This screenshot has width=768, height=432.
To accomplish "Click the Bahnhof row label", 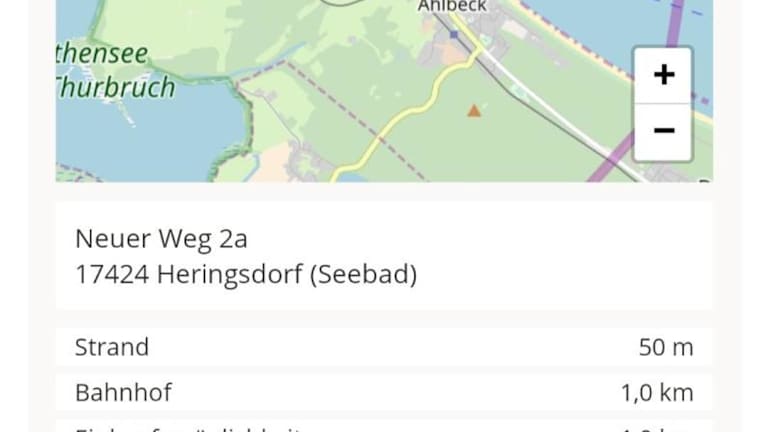I will coord(123,392).
